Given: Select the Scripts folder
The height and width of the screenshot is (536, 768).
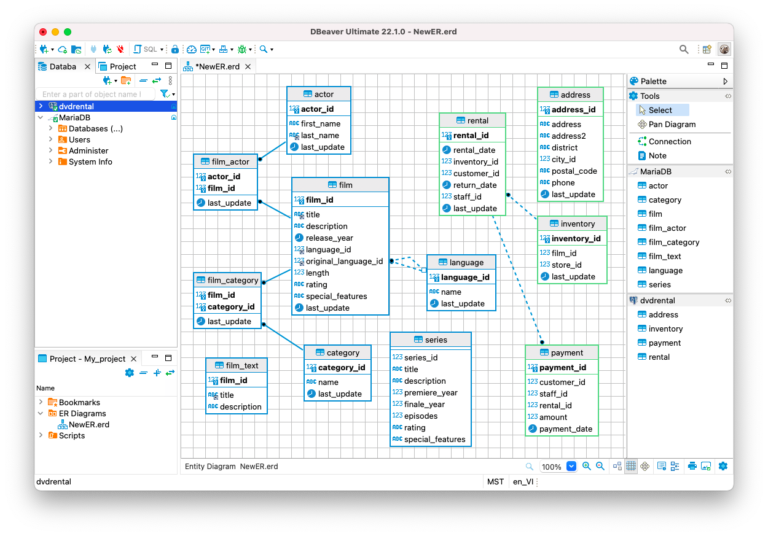Looking at the screenshot, I should coord(67,436).
